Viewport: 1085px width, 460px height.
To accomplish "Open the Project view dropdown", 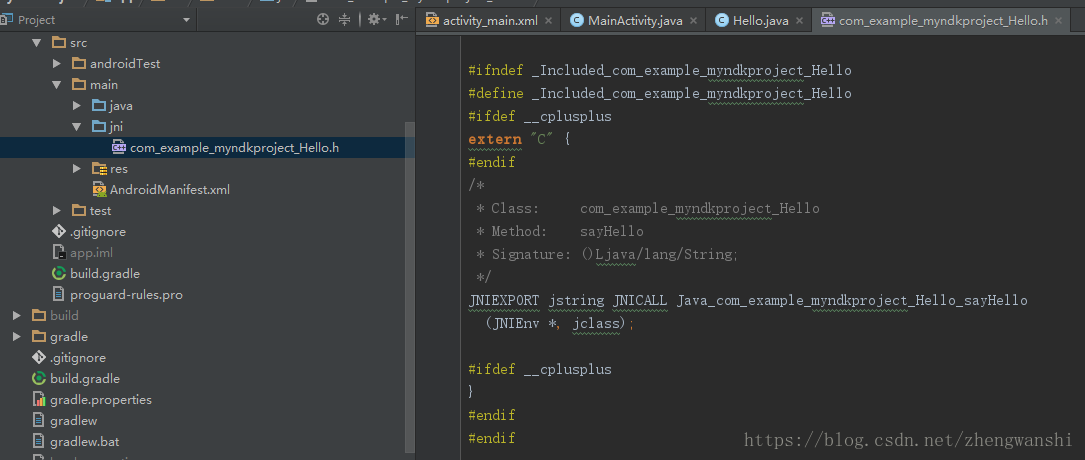I will 185,20.
